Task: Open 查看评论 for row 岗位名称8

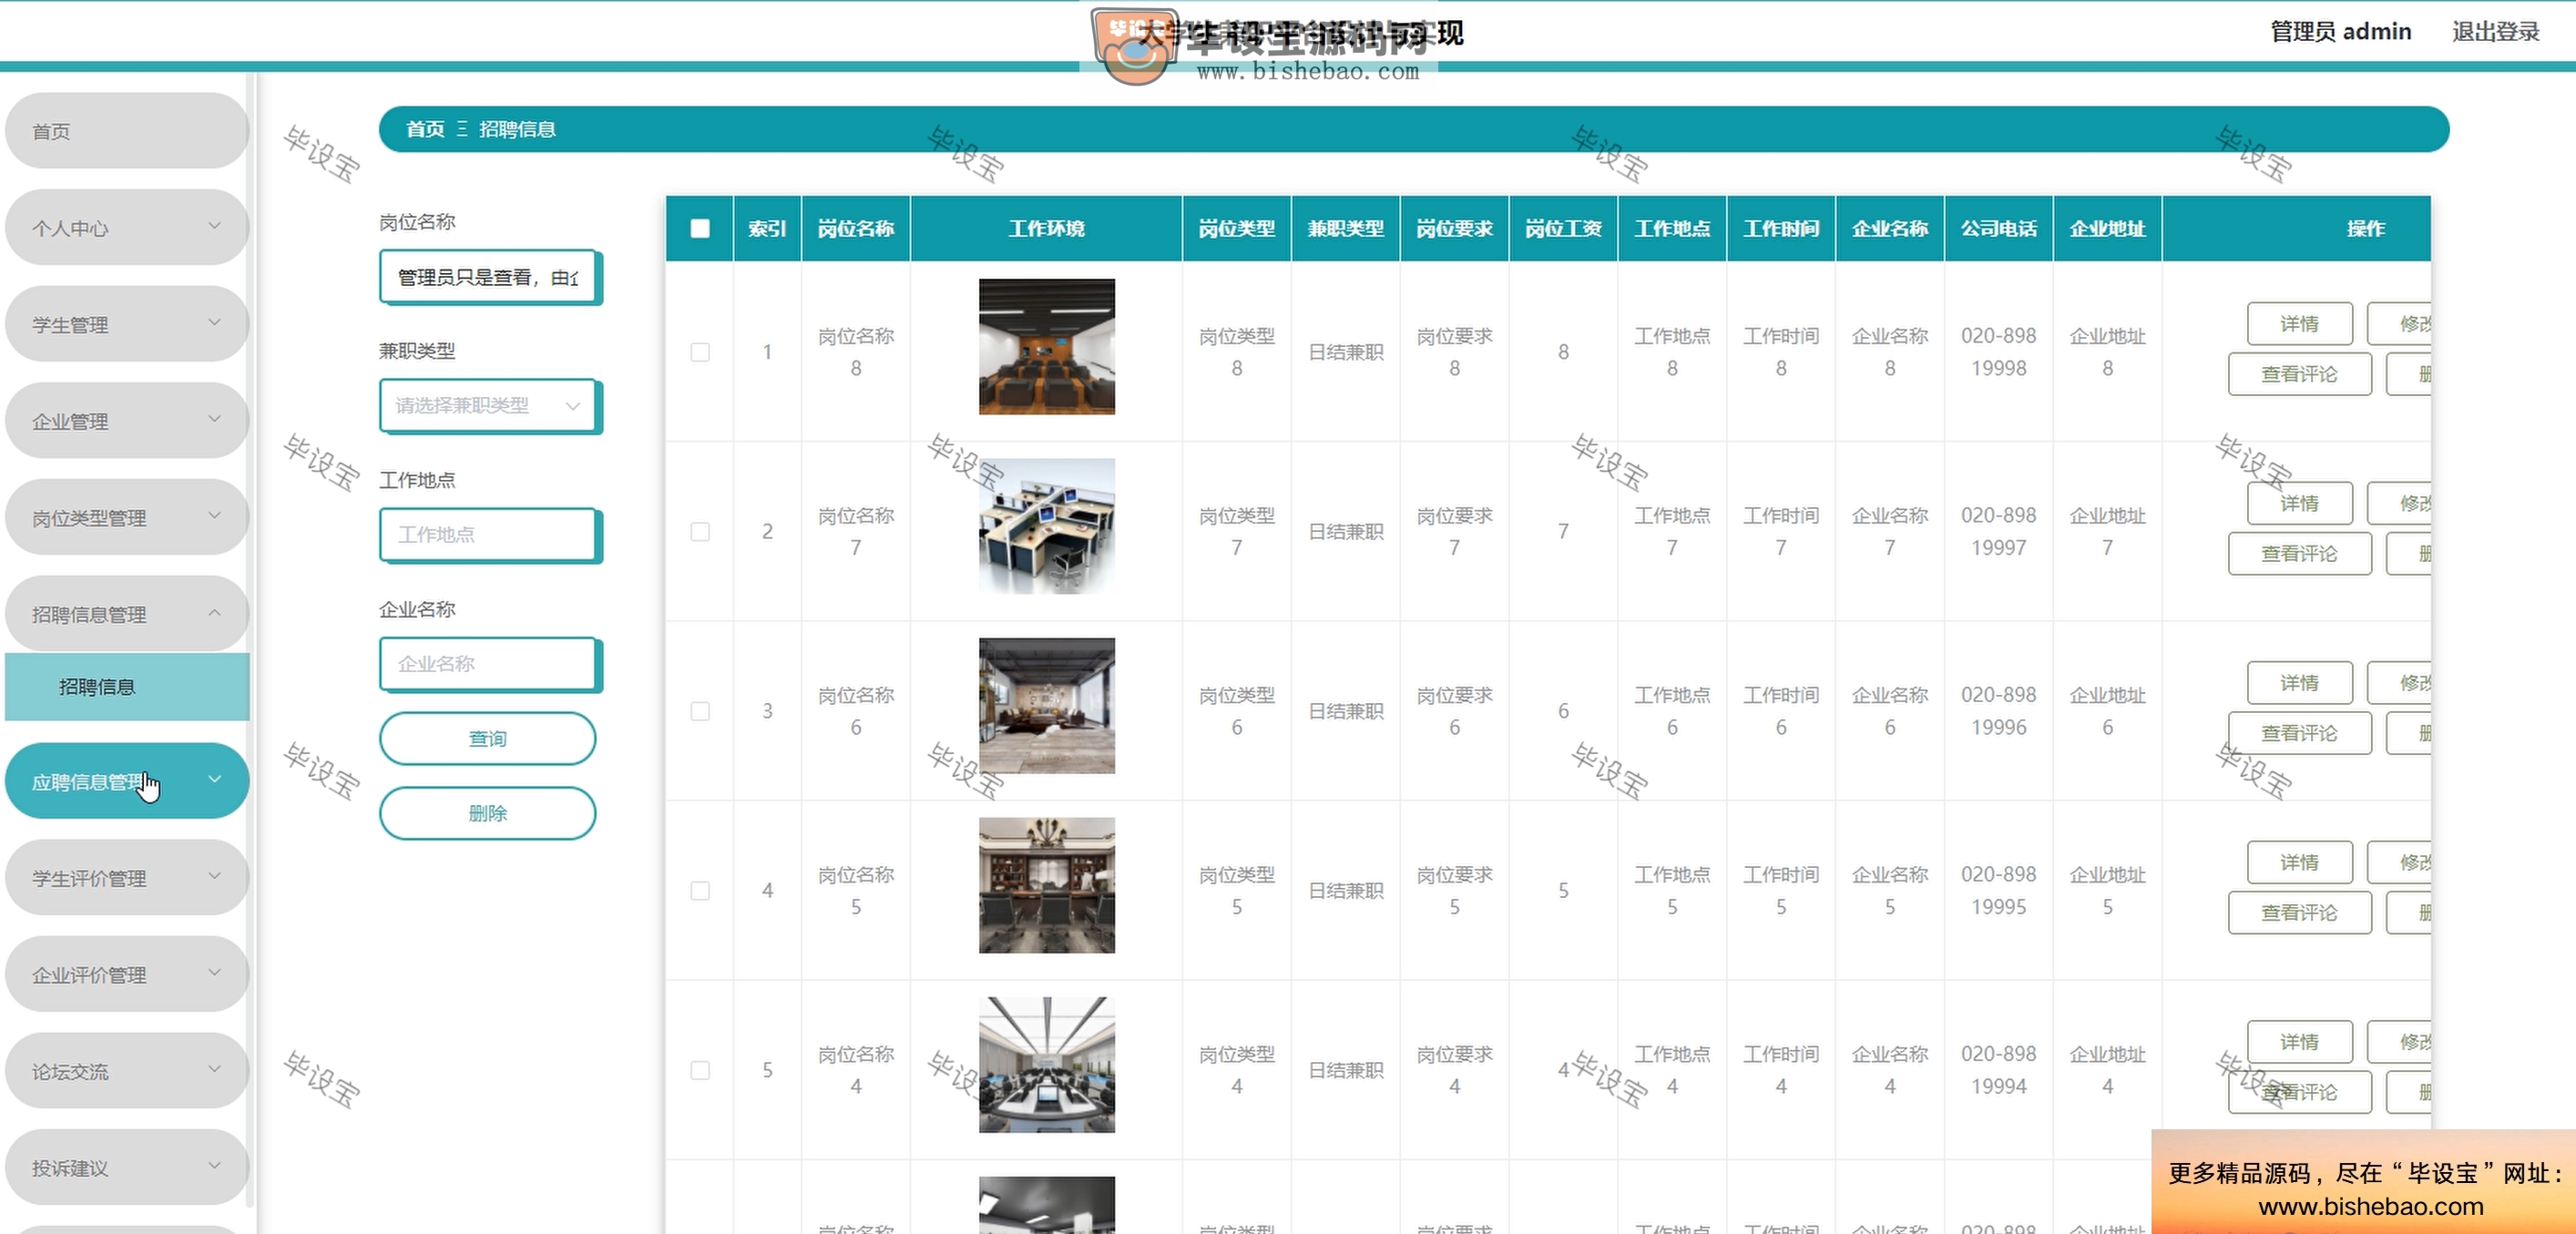Action: [x=2299, y=374]
